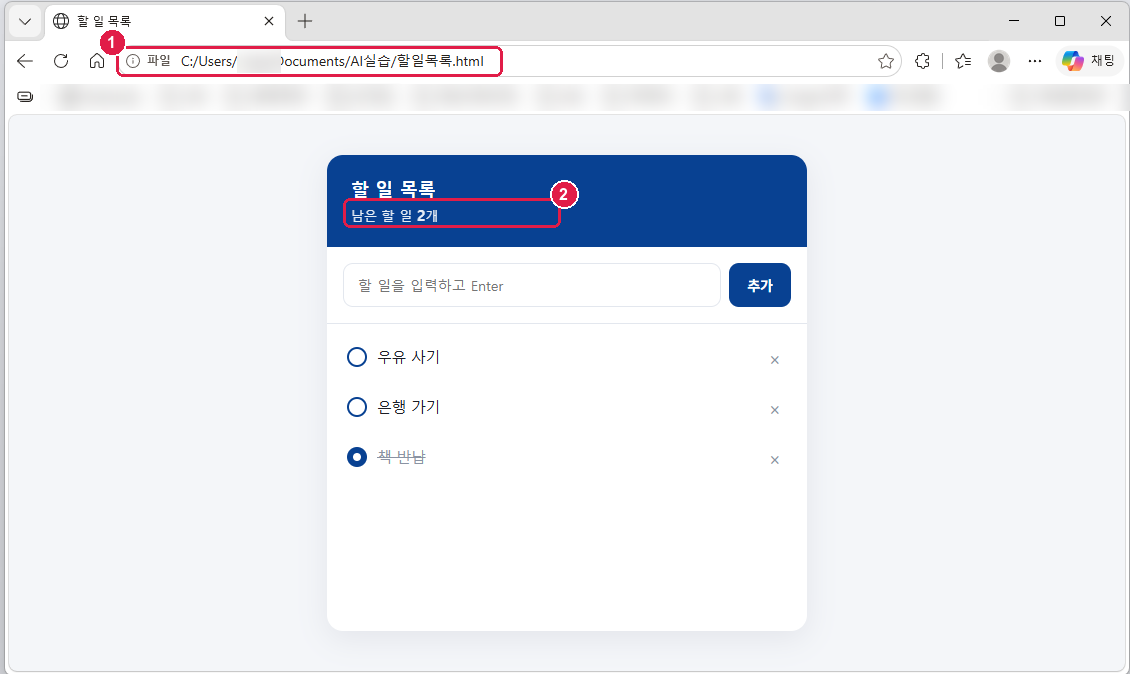This screenshot has width=1130, height=674.
Task: Click the 남은 할 일 2개 counter
Action: [x=394, y=216]
